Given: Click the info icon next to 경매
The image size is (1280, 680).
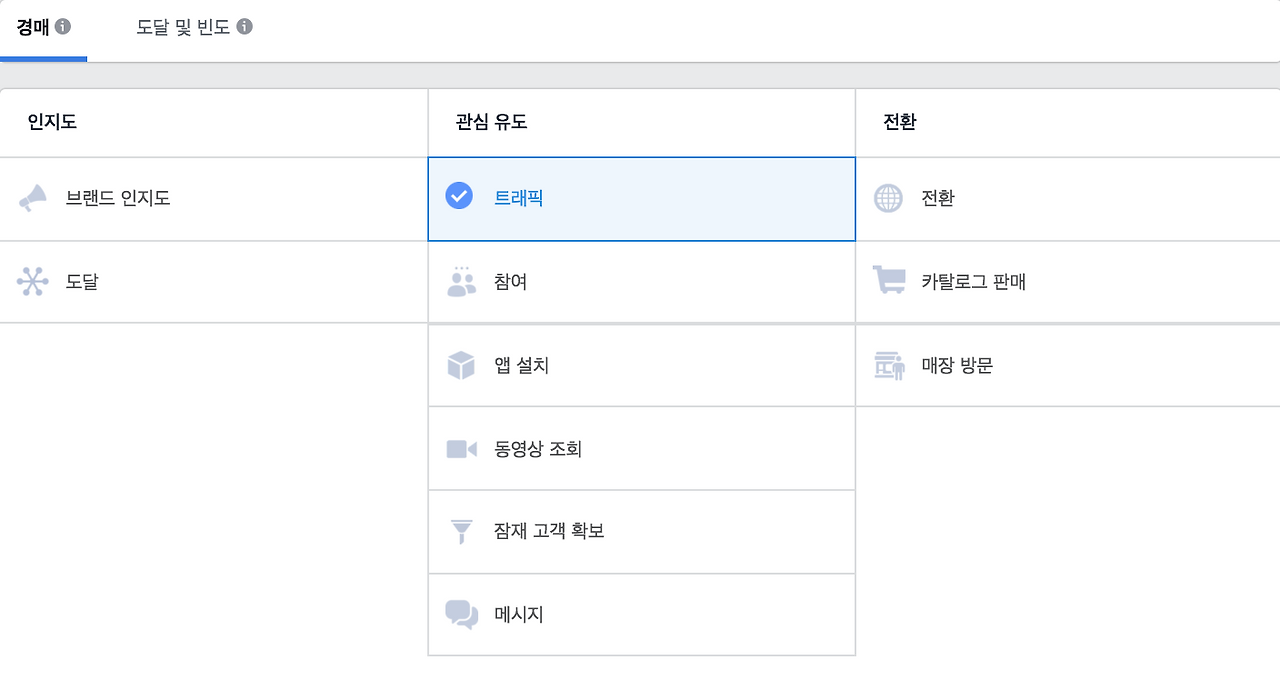Looking at the screenshot, I should point(64,26).
